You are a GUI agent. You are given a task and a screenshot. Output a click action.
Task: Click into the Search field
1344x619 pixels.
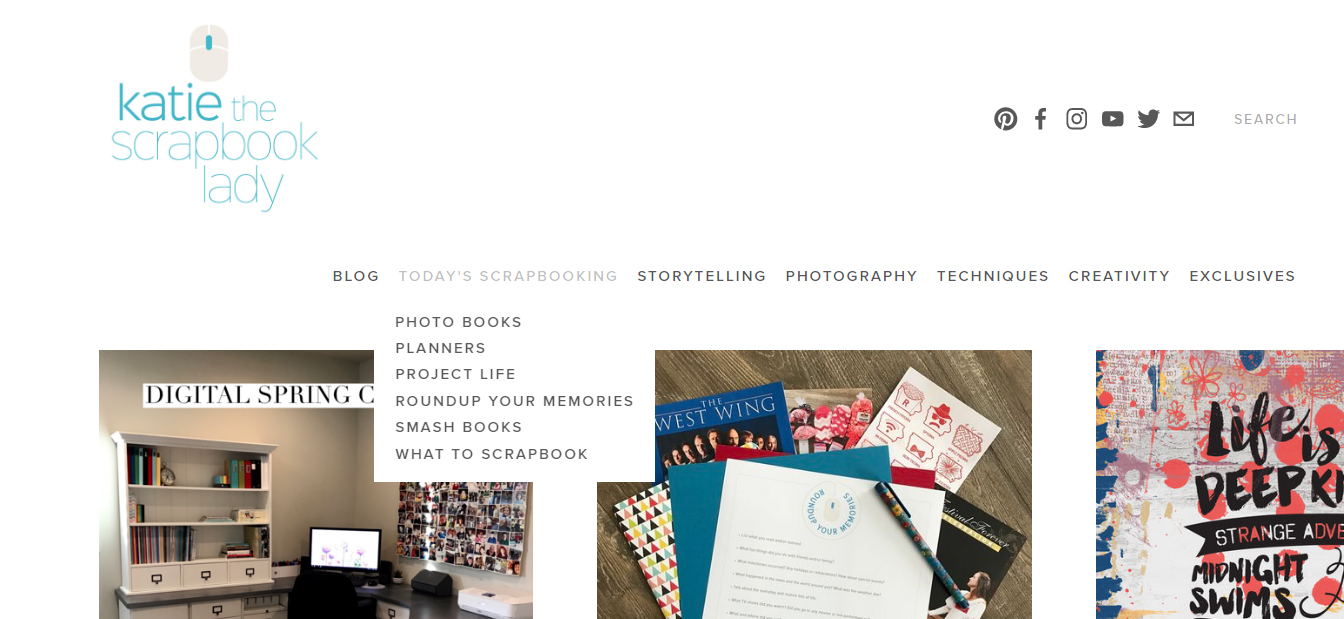1265,119
